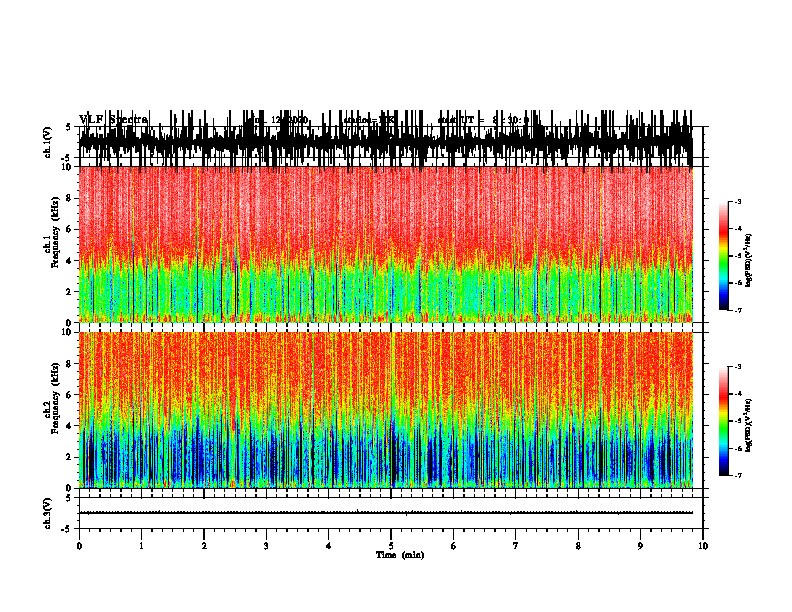792x612 pixels.
Task: Click the '-7' label on ch.1 colorbar
Action: click(738, 310)
